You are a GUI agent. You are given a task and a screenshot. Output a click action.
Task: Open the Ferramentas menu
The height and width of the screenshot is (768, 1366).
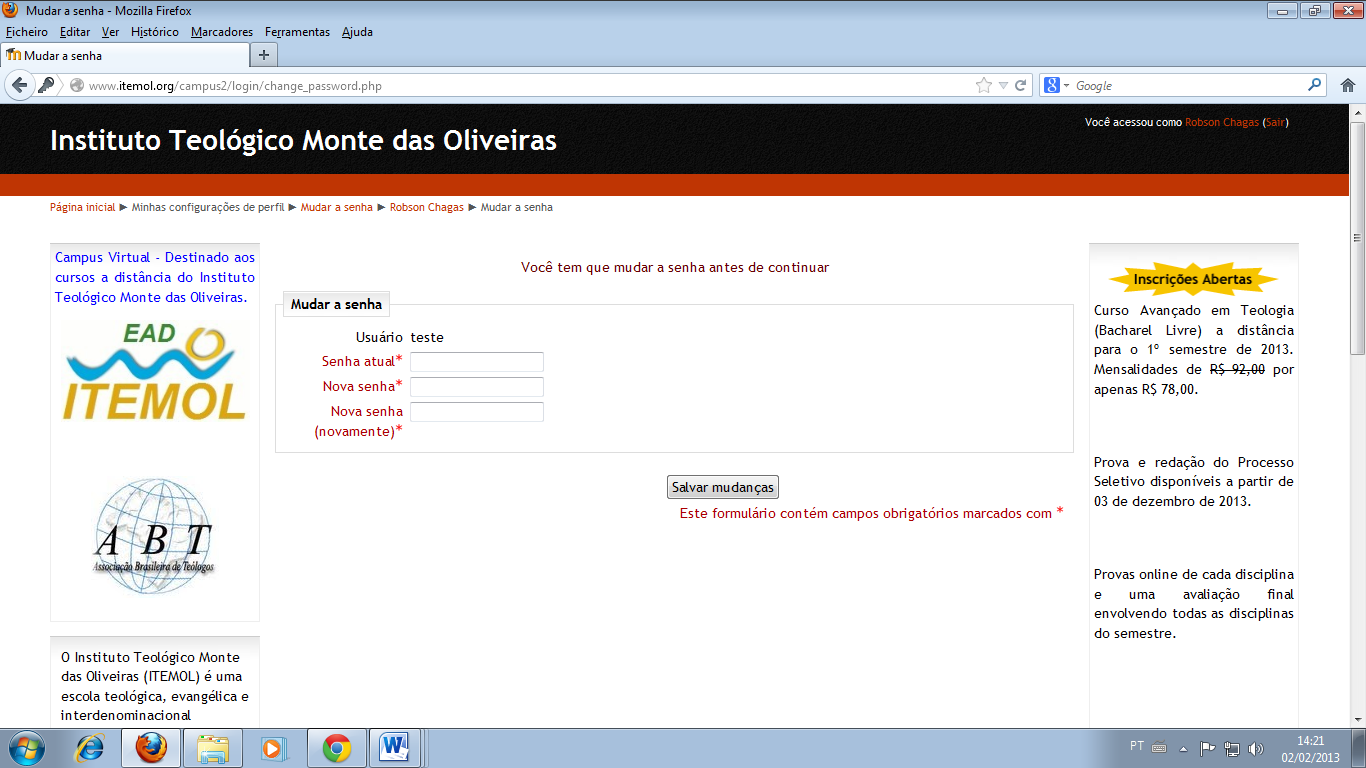click(x=297, y=32)
